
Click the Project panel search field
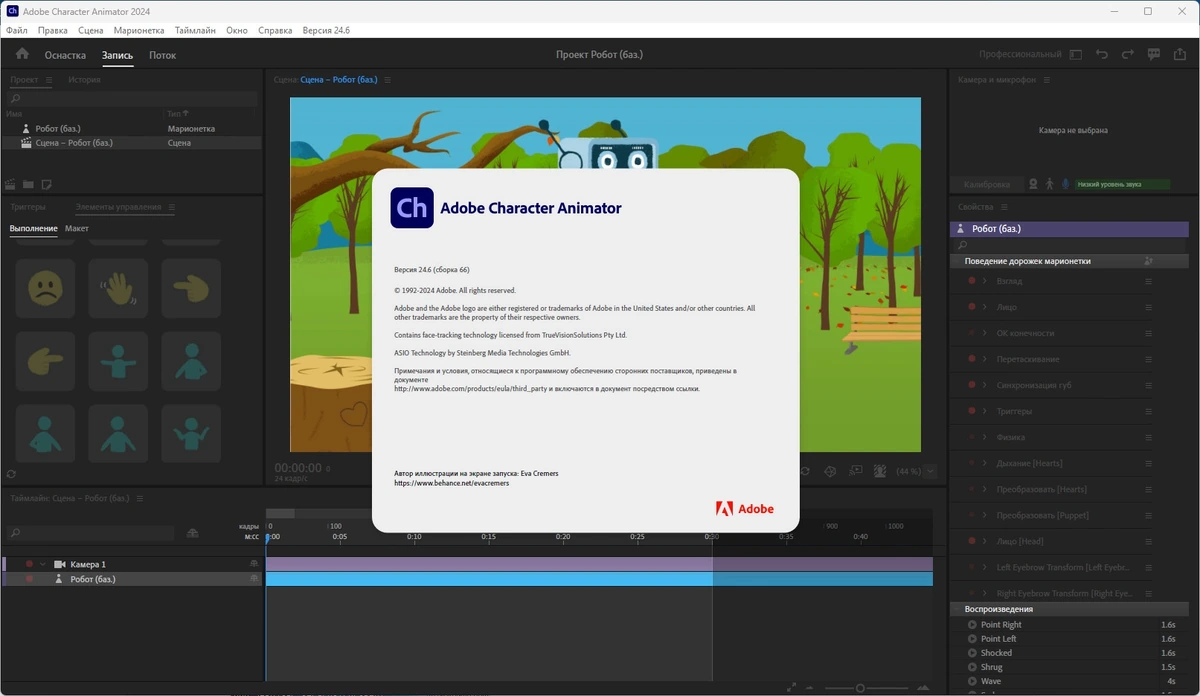pyautogui.click(x=132, y=99)
